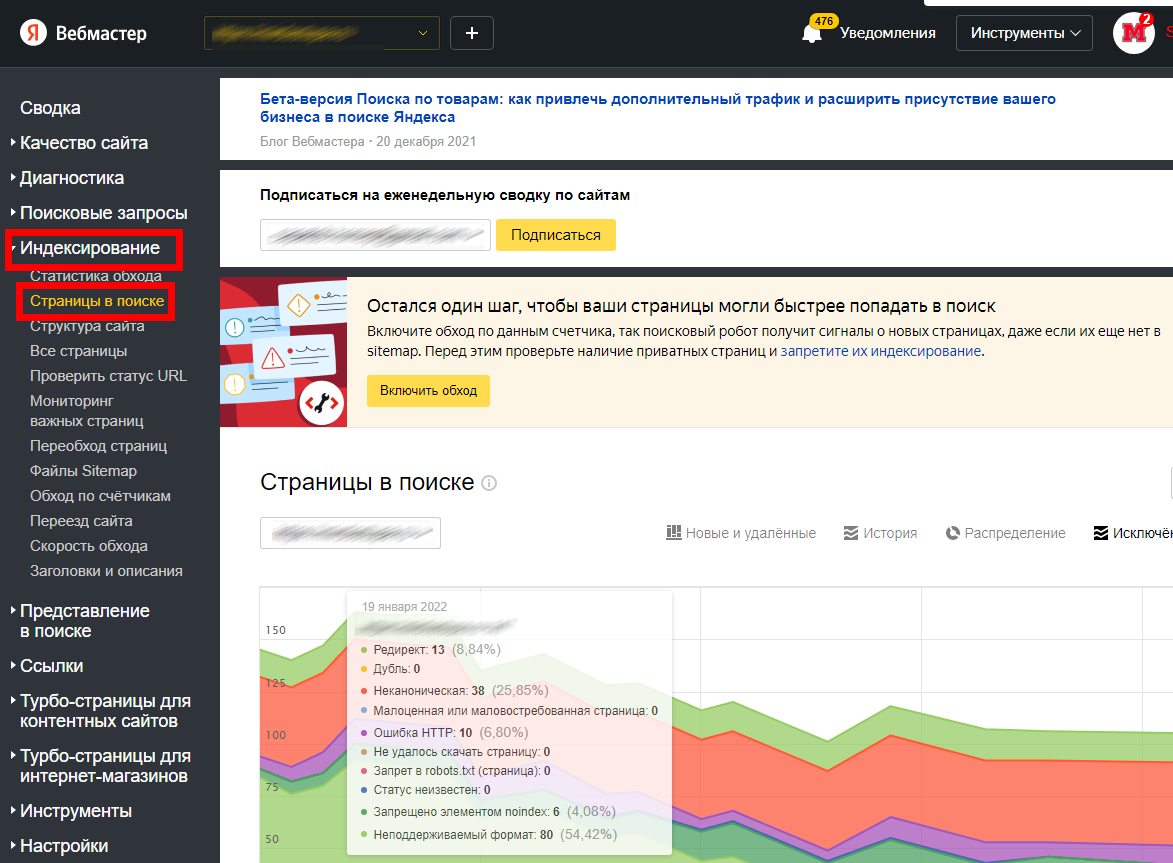Image resolution: width=1173 pixels, height=863 pixels.
Task: Click the Yandex Webmaster logo icon
Action: [34, 33]
